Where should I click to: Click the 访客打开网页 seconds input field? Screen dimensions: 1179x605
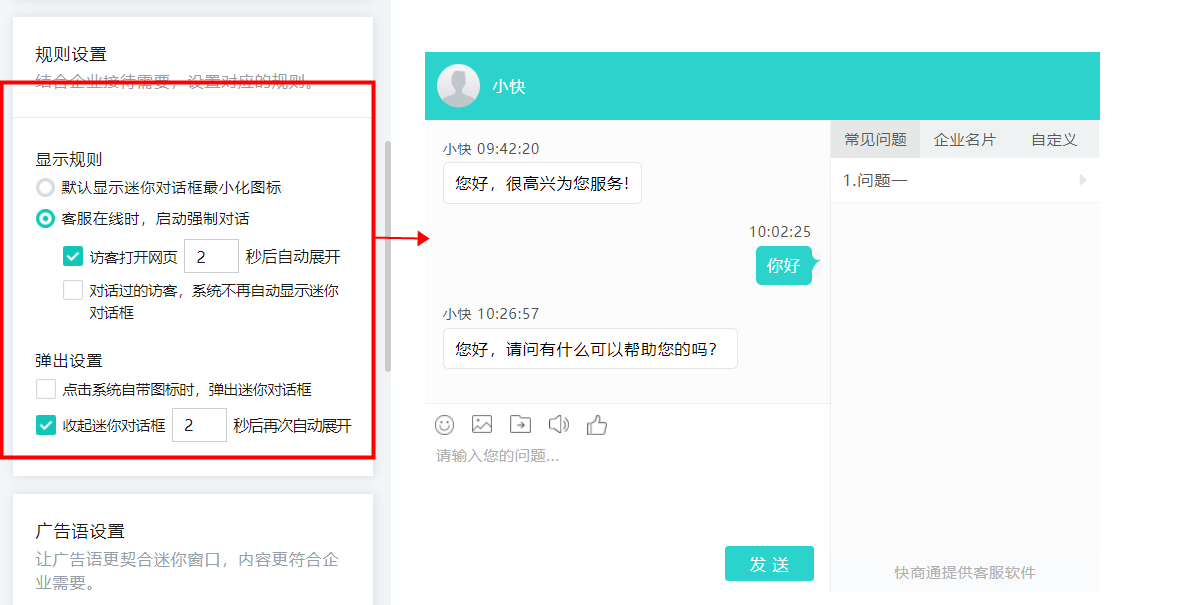tap(211, 257)
